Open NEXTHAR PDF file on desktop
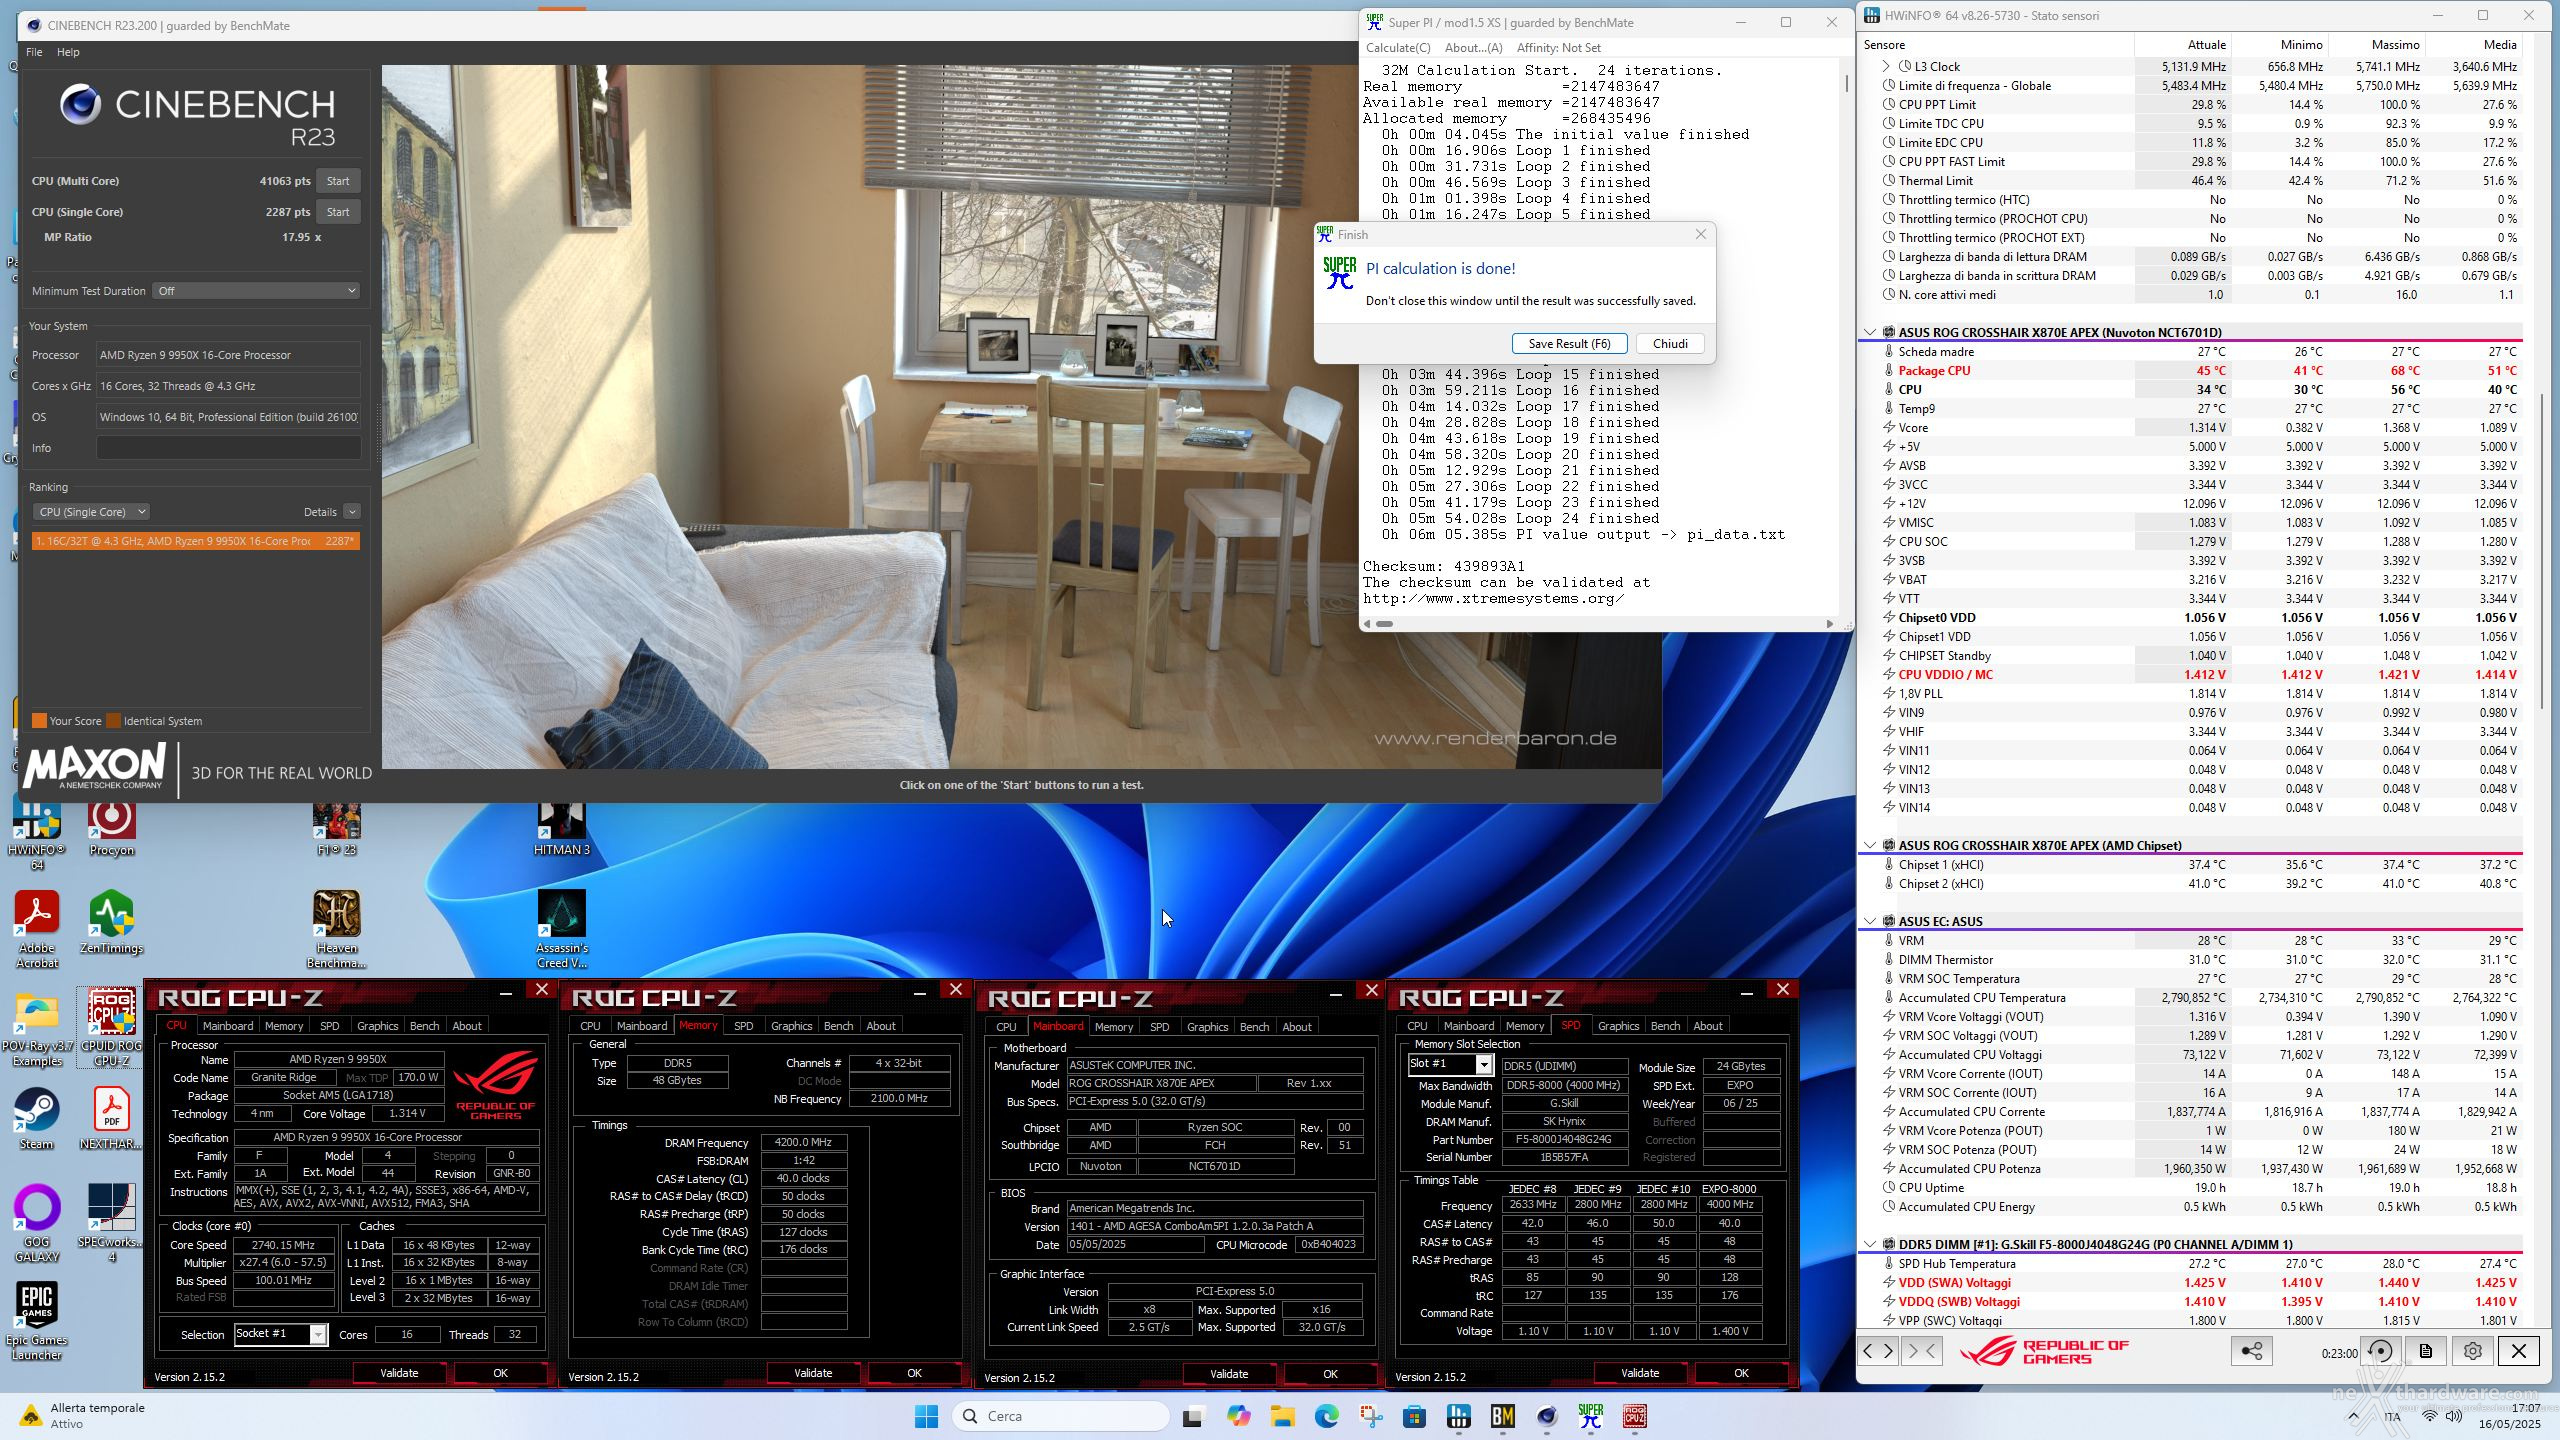Screen dimensions: 2560x1440 (x=111, y=1119)
